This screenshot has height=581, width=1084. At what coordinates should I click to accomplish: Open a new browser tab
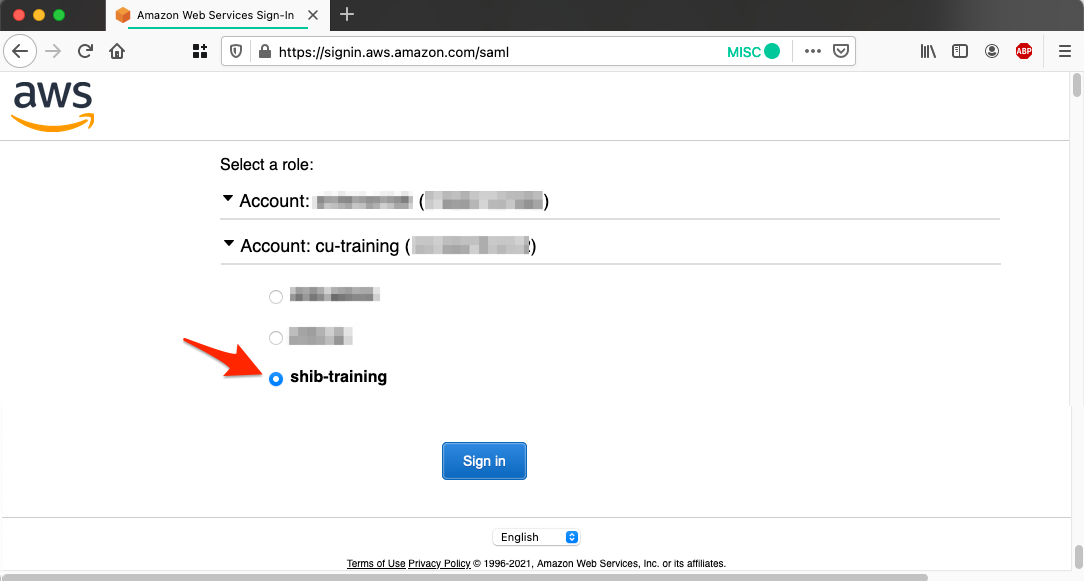347,15
